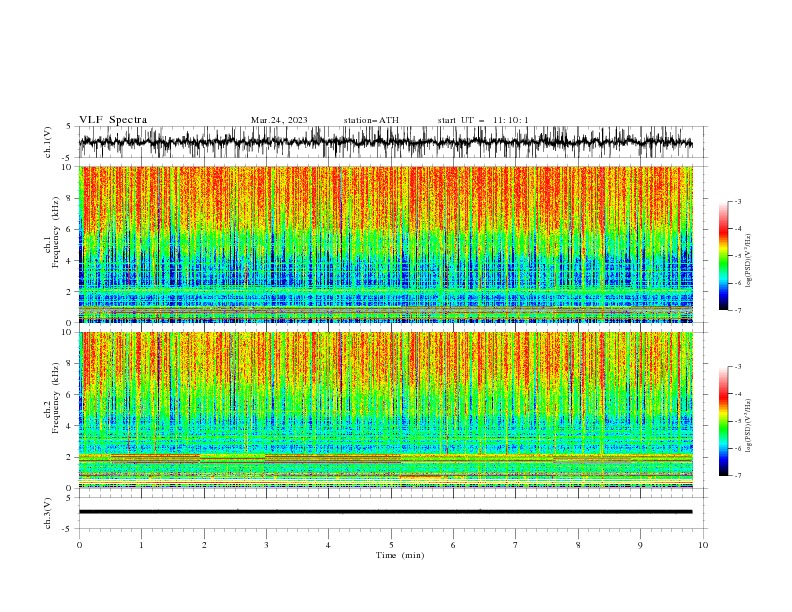Viewport: 792px width, 612px height.
Task: Click the time axis tick label "5"
Action: coord(391,545)
